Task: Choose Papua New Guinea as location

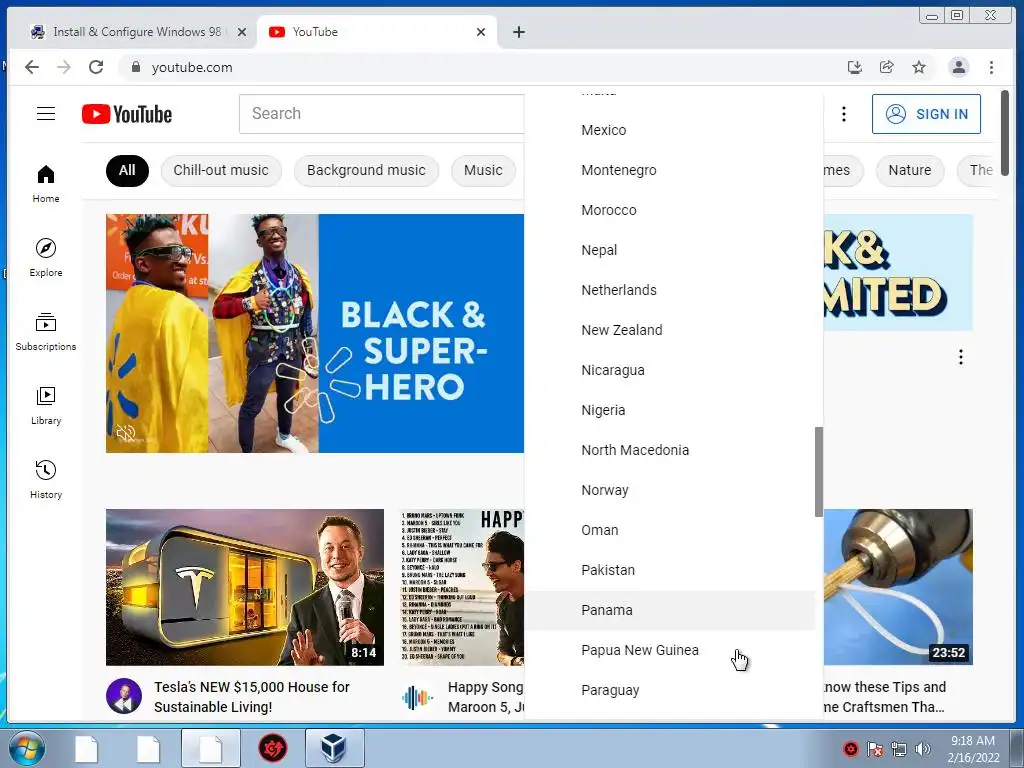Action: pos(670,650)
